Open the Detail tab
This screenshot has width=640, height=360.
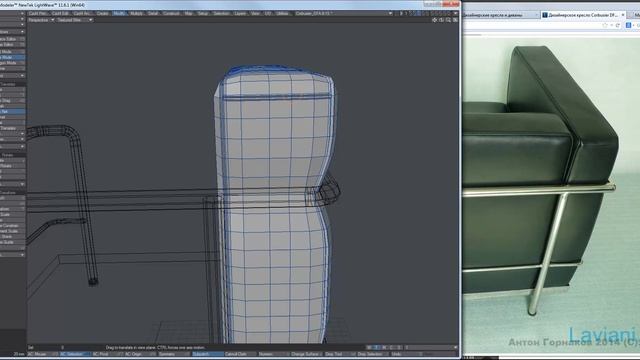[153, 13]
